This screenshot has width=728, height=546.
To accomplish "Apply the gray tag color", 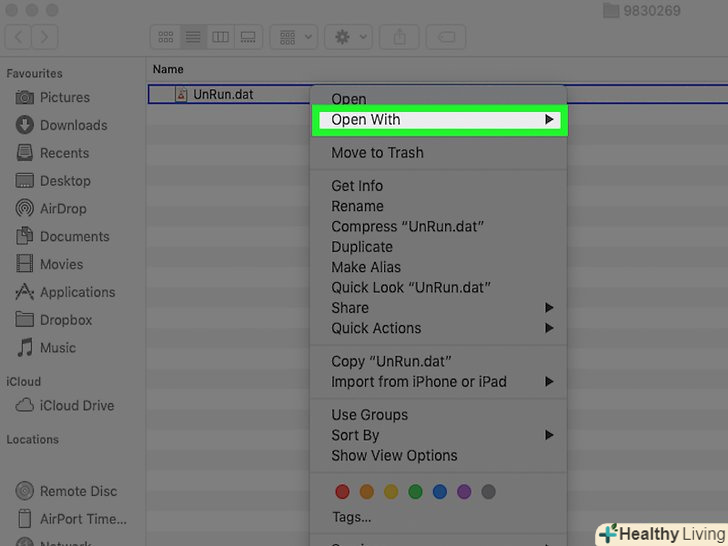I will [x=488, y=492].
